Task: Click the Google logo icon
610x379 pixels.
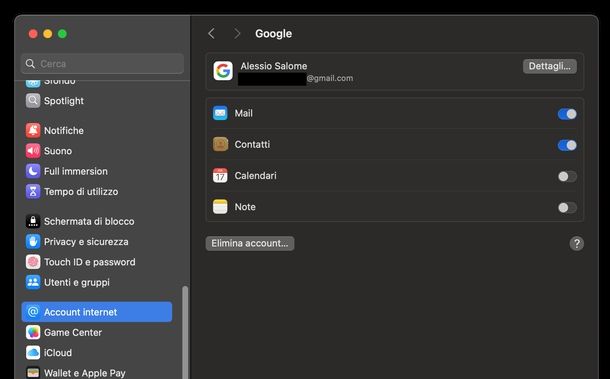Action: pyautogui.click(x=223, y=71)
